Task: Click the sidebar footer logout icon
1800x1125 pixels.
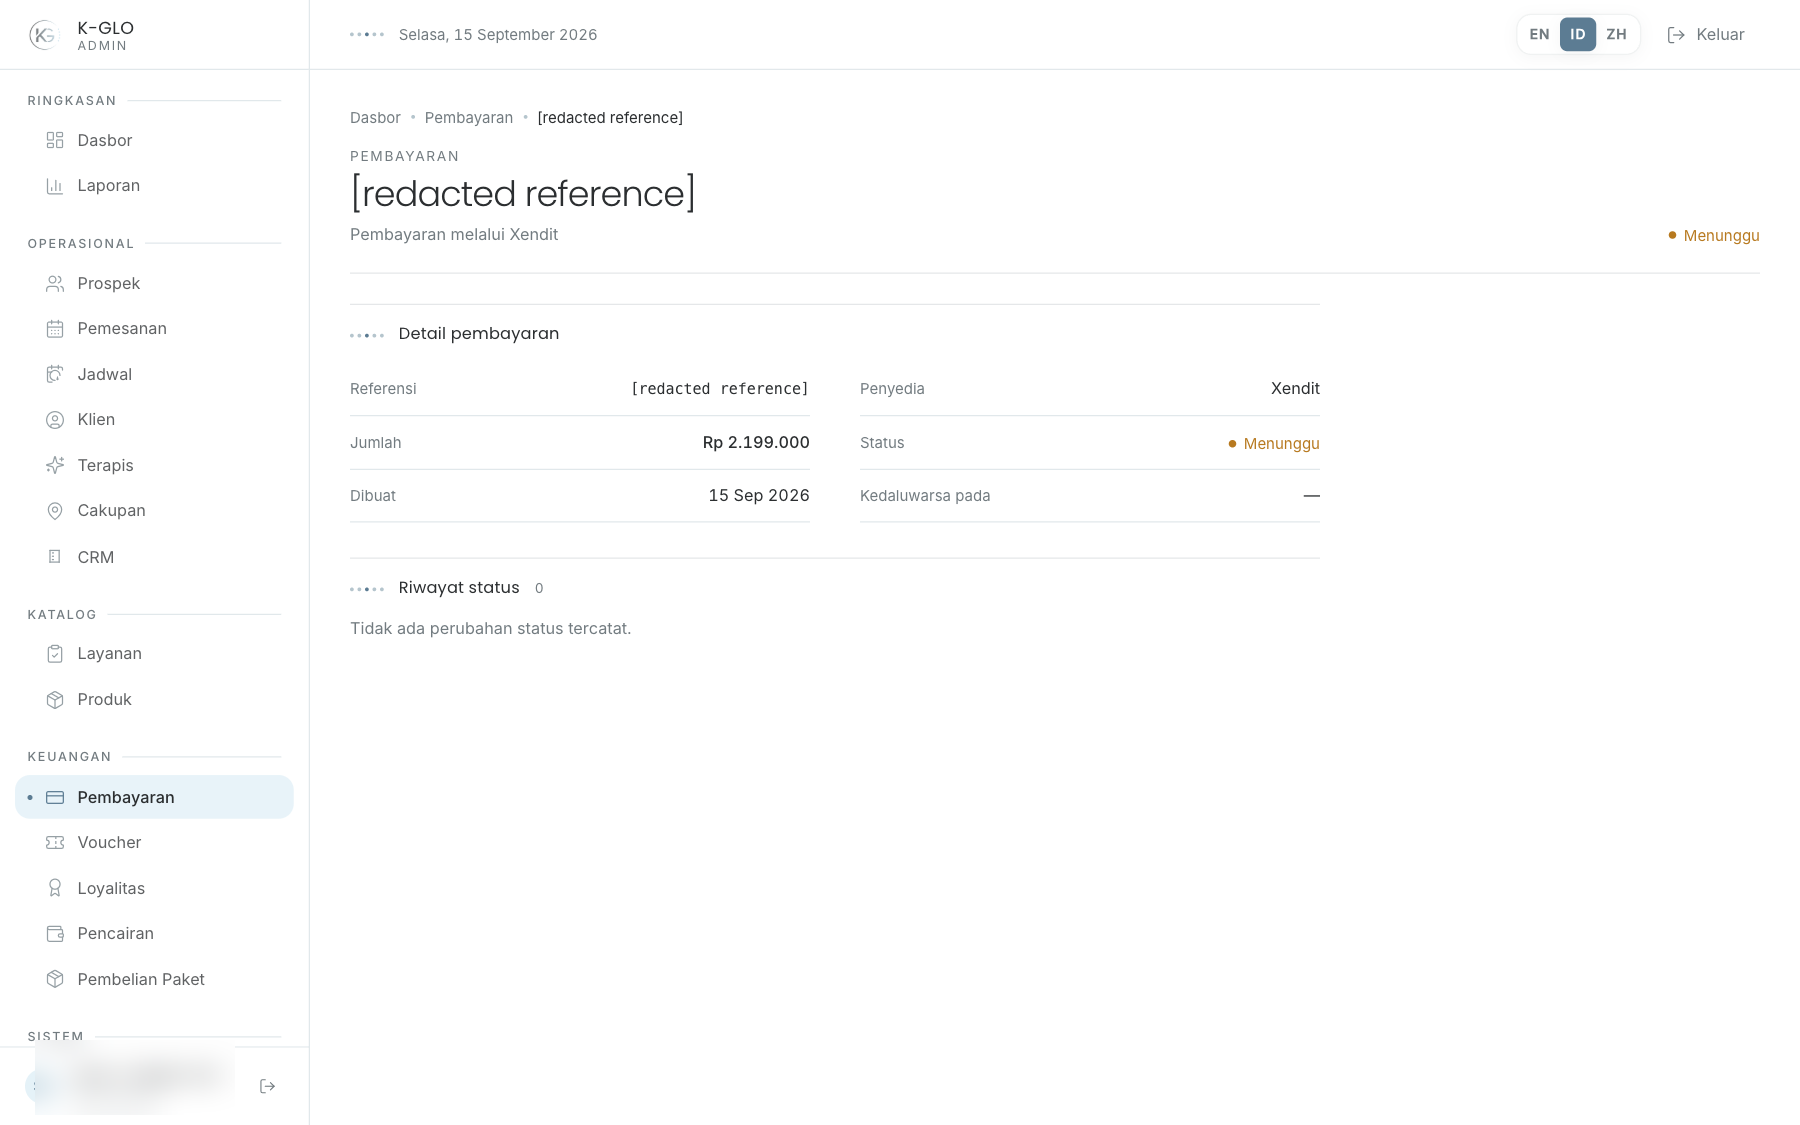Action: tap(267, 1086)
